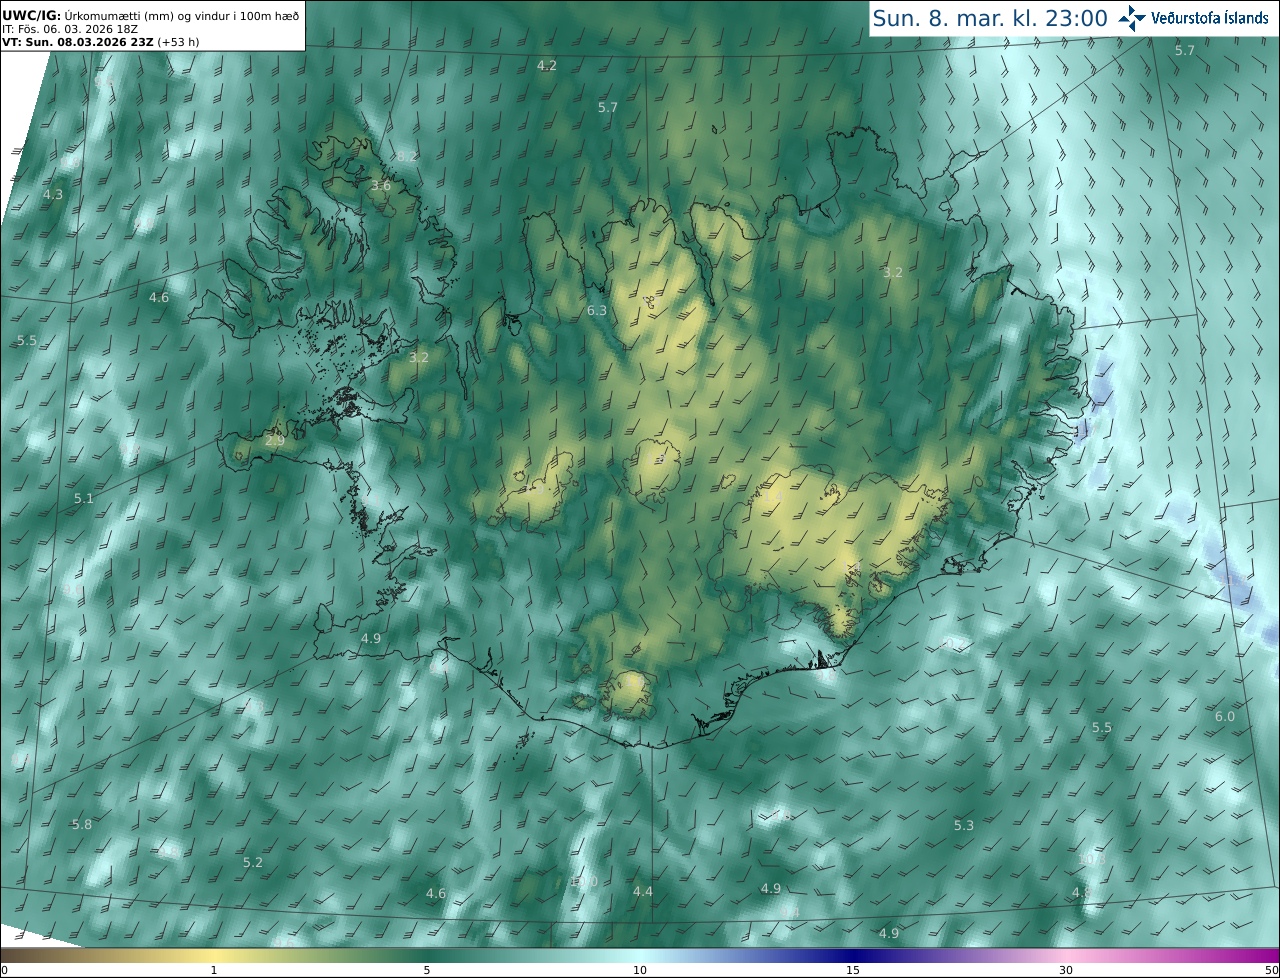The width and height of the screenshot is (1280, 978).
Task: Click the 0 tick label on the colorbar
Action: point(4,970)
